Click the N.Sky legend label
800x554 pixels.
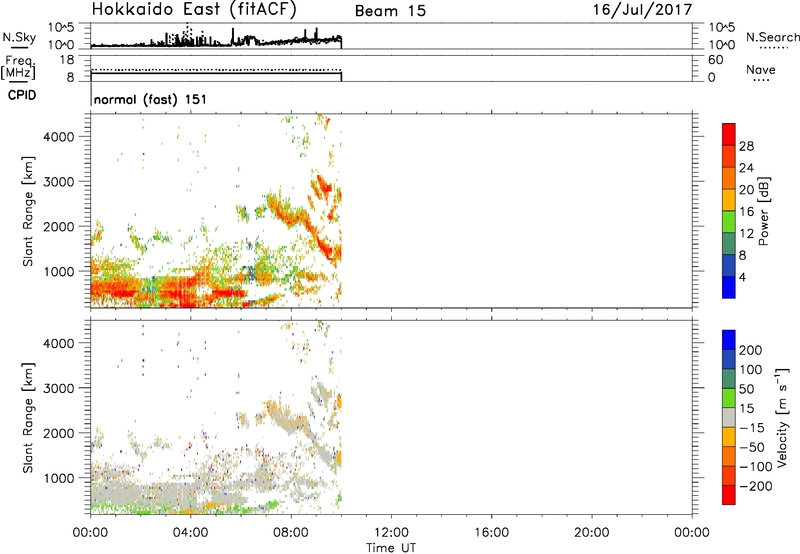pos(19,37)
